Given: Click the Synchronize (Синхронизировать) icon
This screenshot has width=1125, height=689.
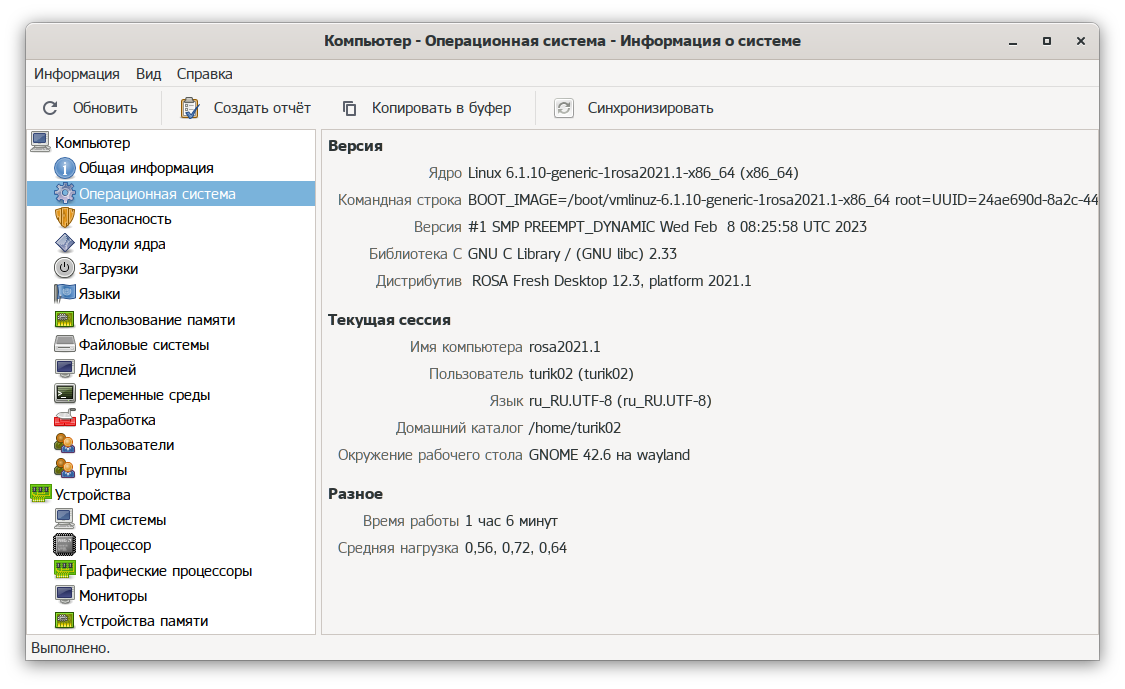Looking at the screenshot, I should pyautogui.click(x=565, y=108).
